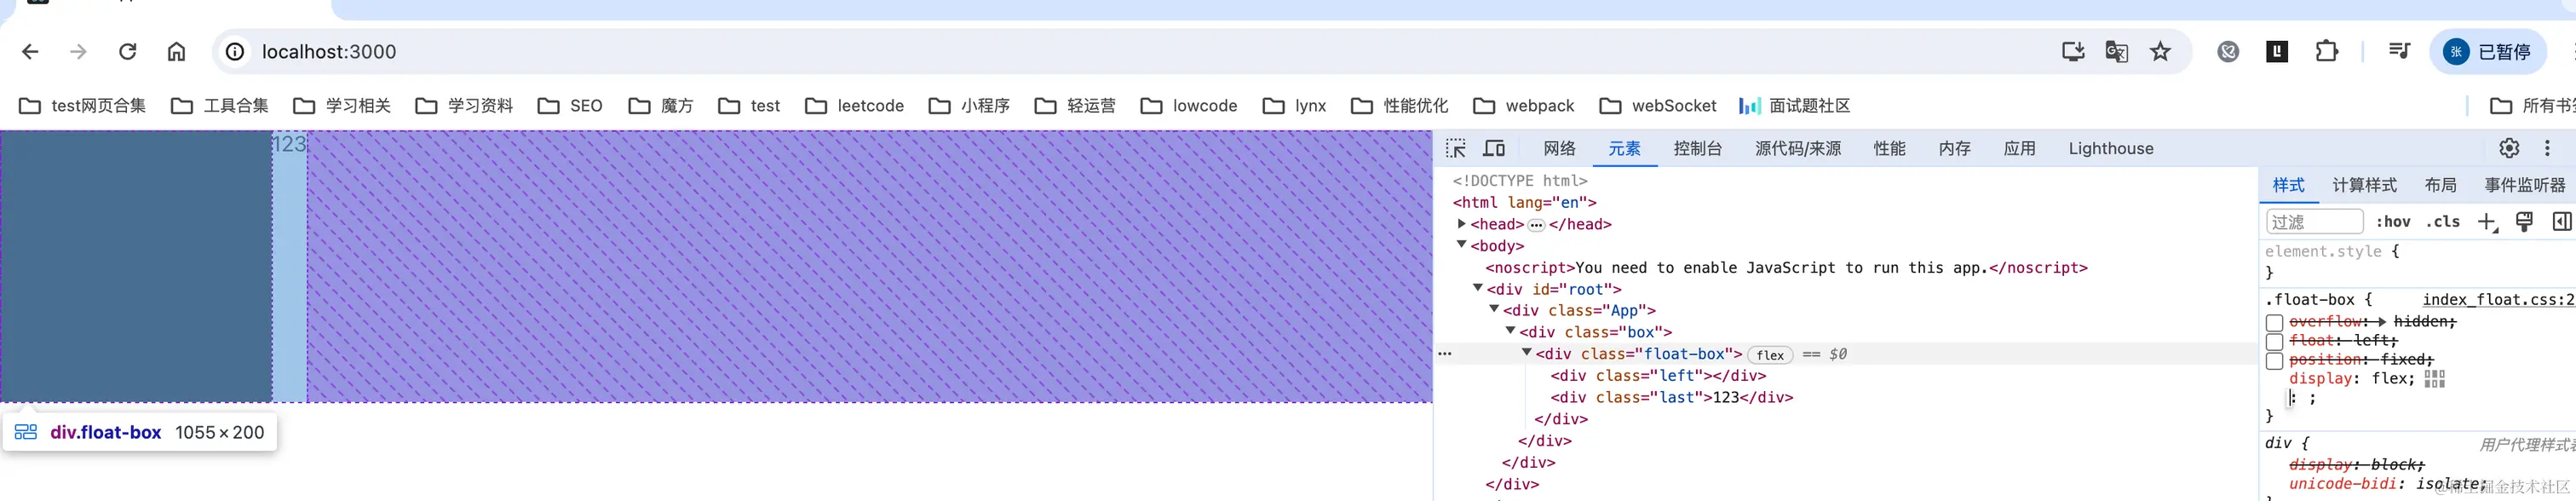Switch to the Lighthouse tab

(2111, 149)
